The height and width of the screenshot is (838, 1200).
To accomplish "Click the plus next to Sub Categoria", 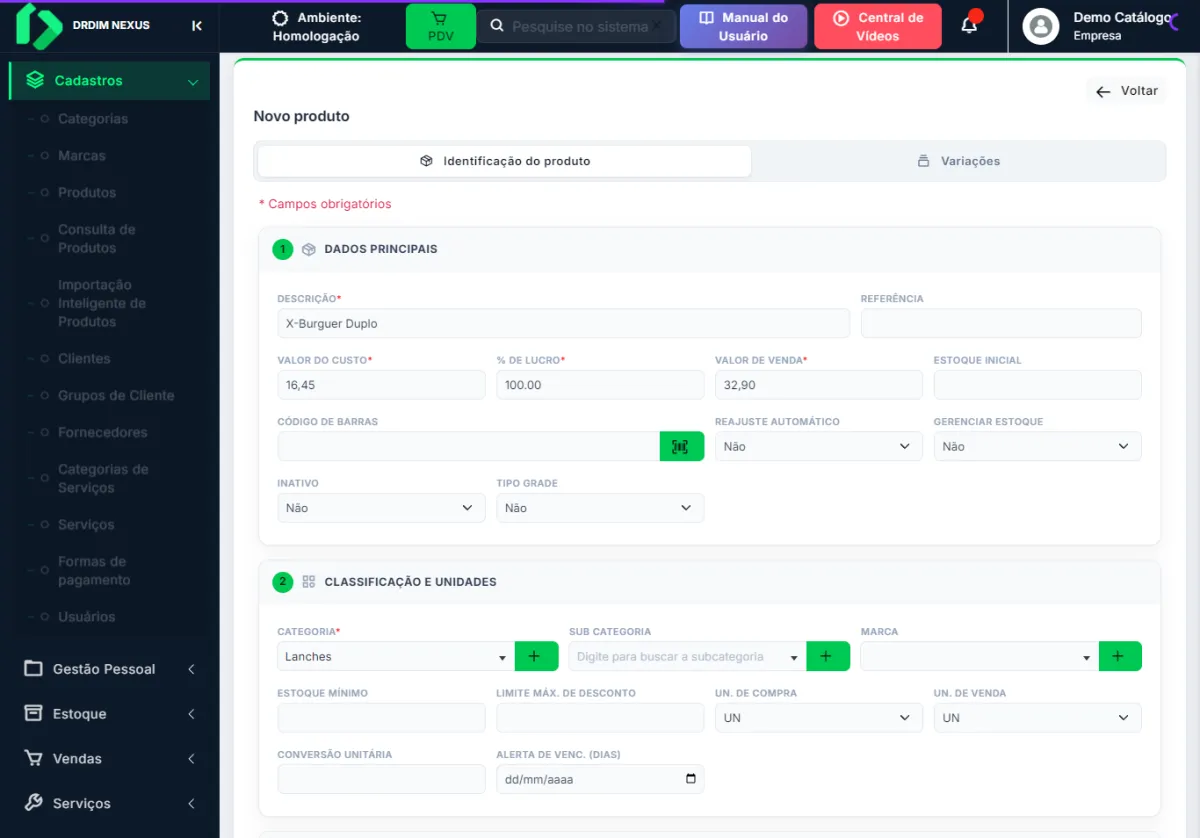I will point(828,656).
